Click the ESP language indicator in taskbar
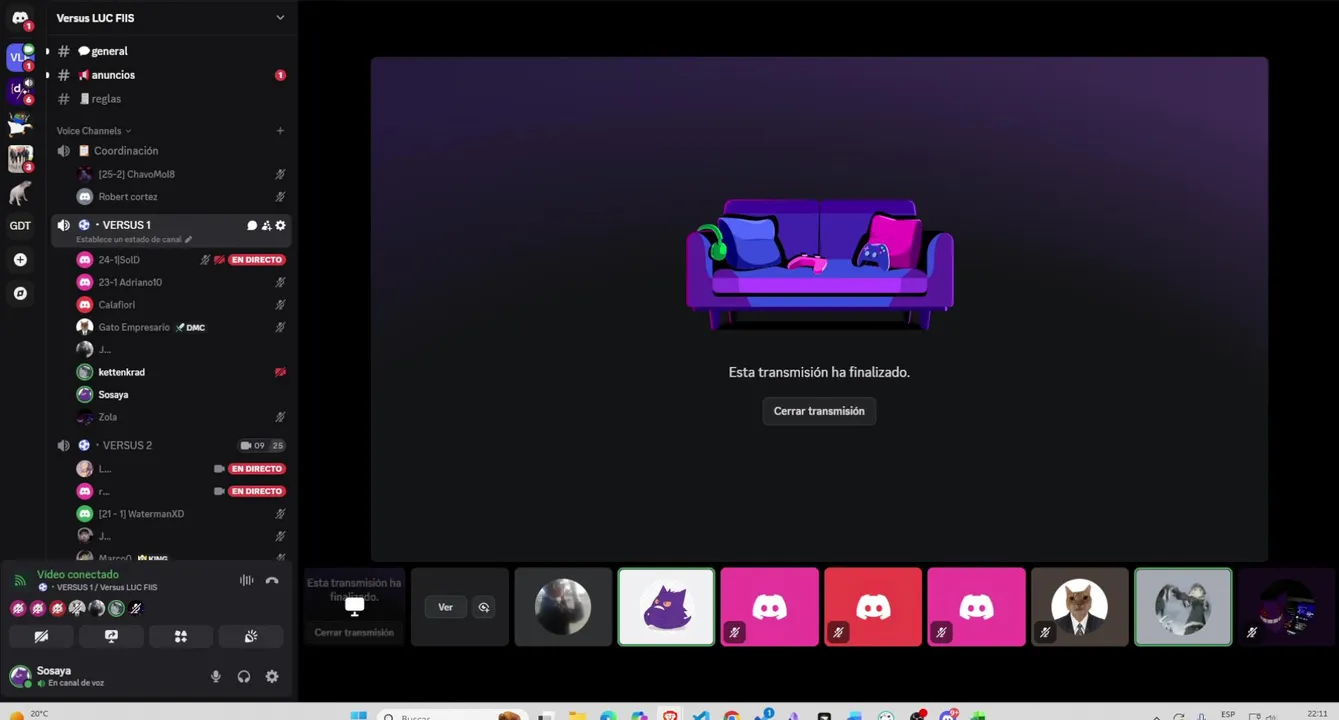The image size is (1339, 720). (x=1228, y=714)
